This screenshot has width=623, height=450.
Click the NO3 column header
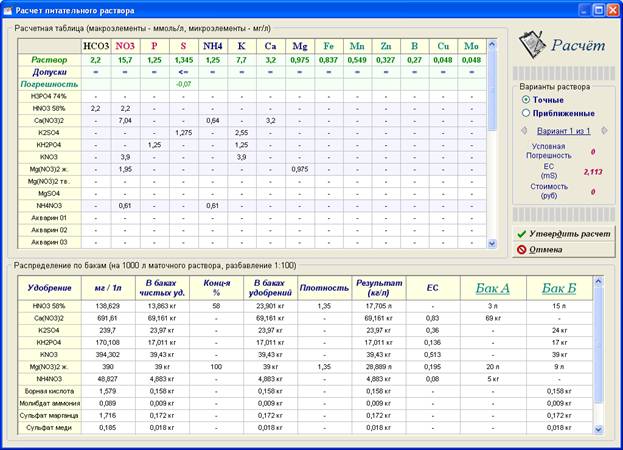tap(125, 46)
